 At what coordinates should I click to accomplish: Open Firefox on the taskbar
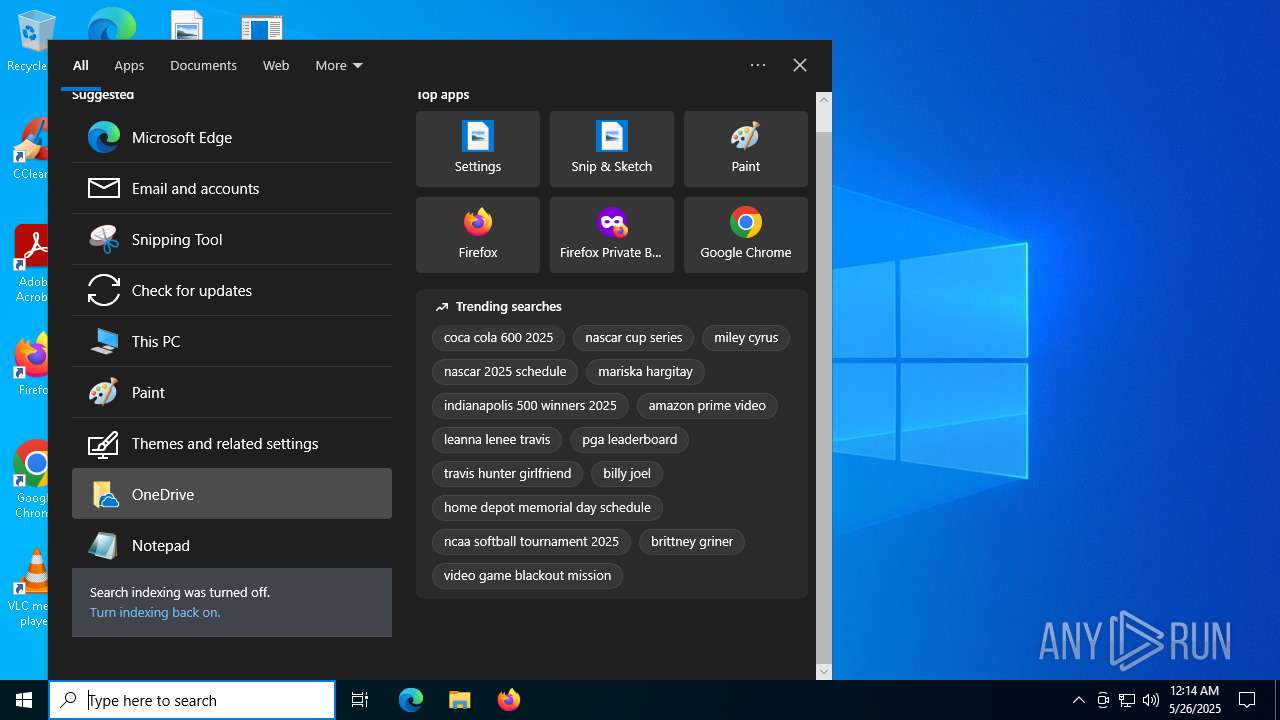pos(508,700)
